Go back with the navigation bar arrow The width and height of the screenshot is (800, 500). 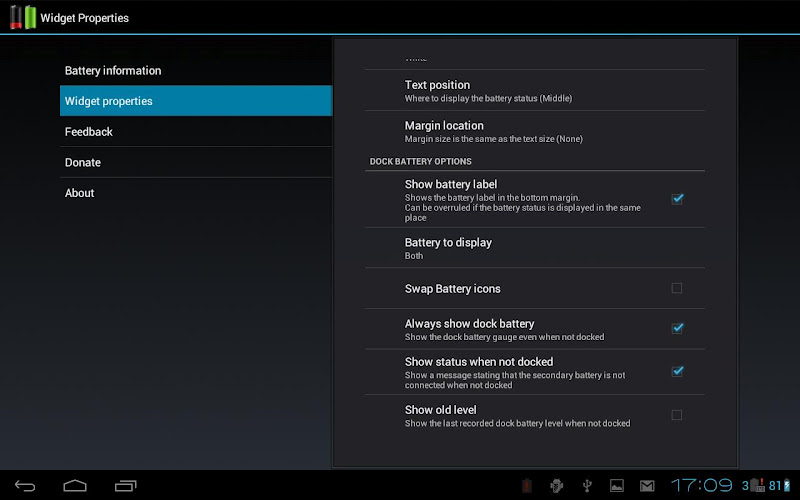coord(25,486)
